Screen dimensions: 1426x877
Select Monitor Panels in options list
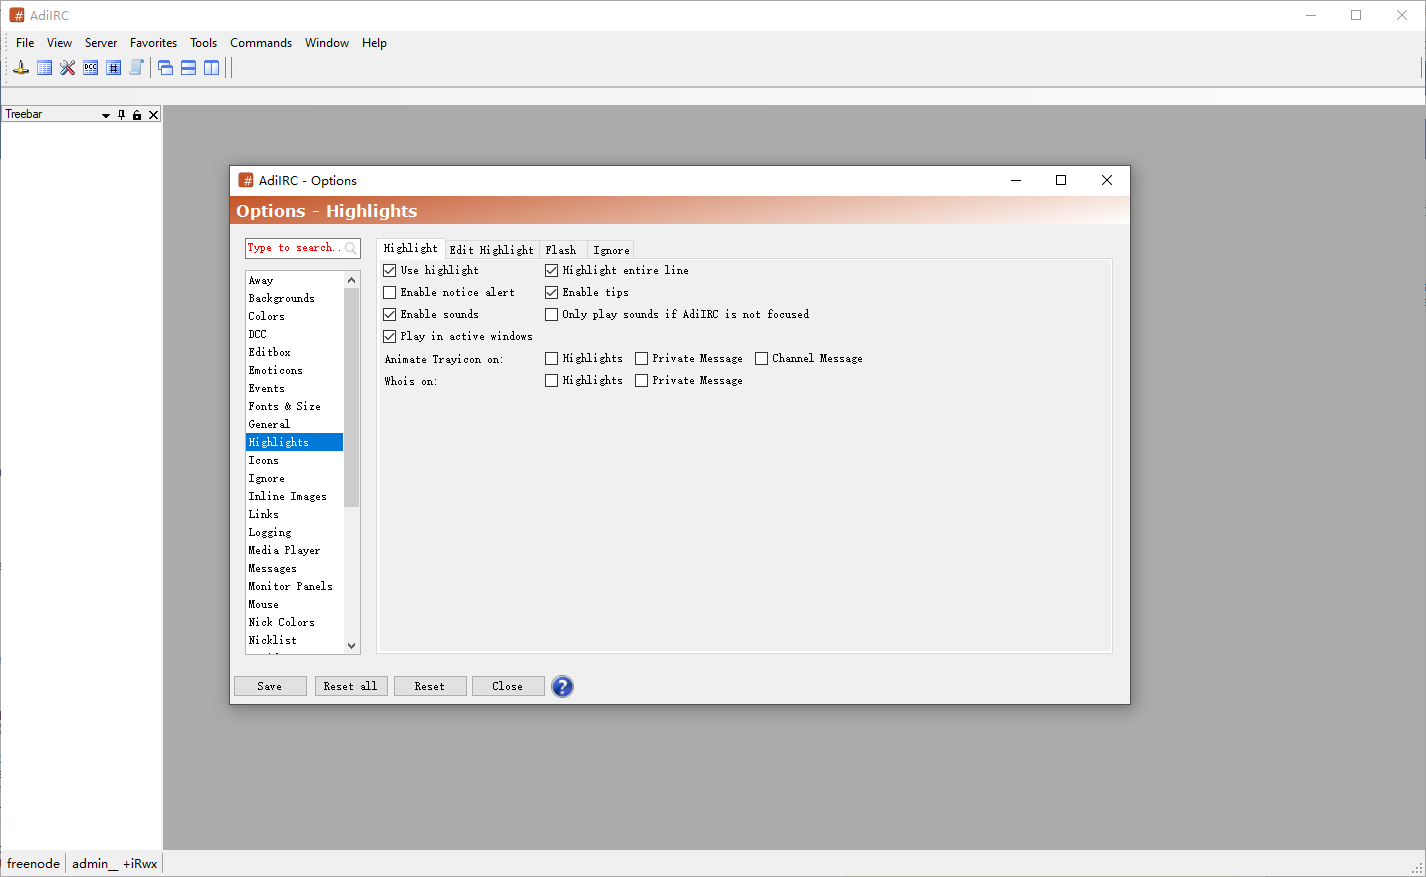pyautogui.click(x=294, y=587)
